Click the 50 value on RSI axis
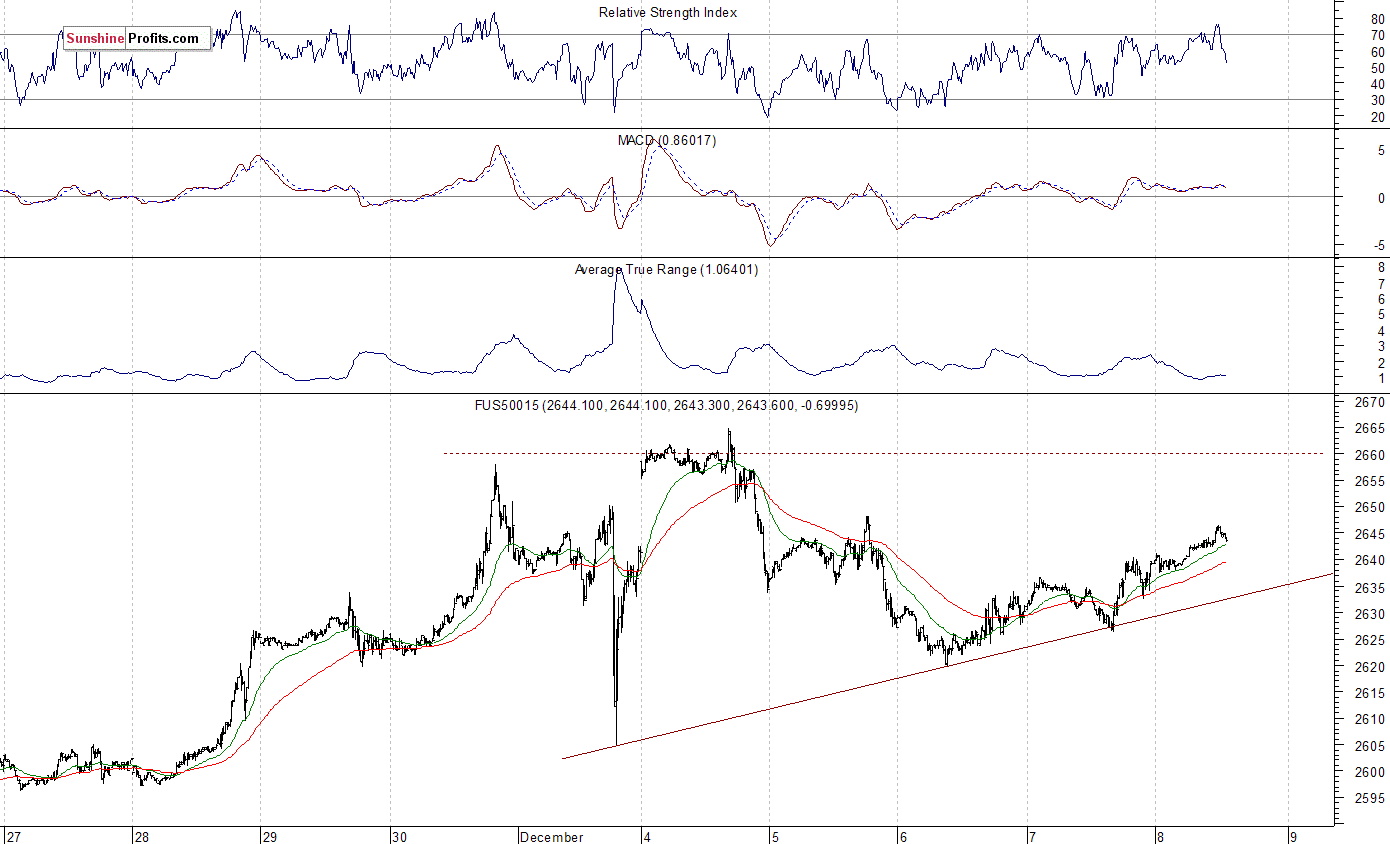 click(1378, 68)
